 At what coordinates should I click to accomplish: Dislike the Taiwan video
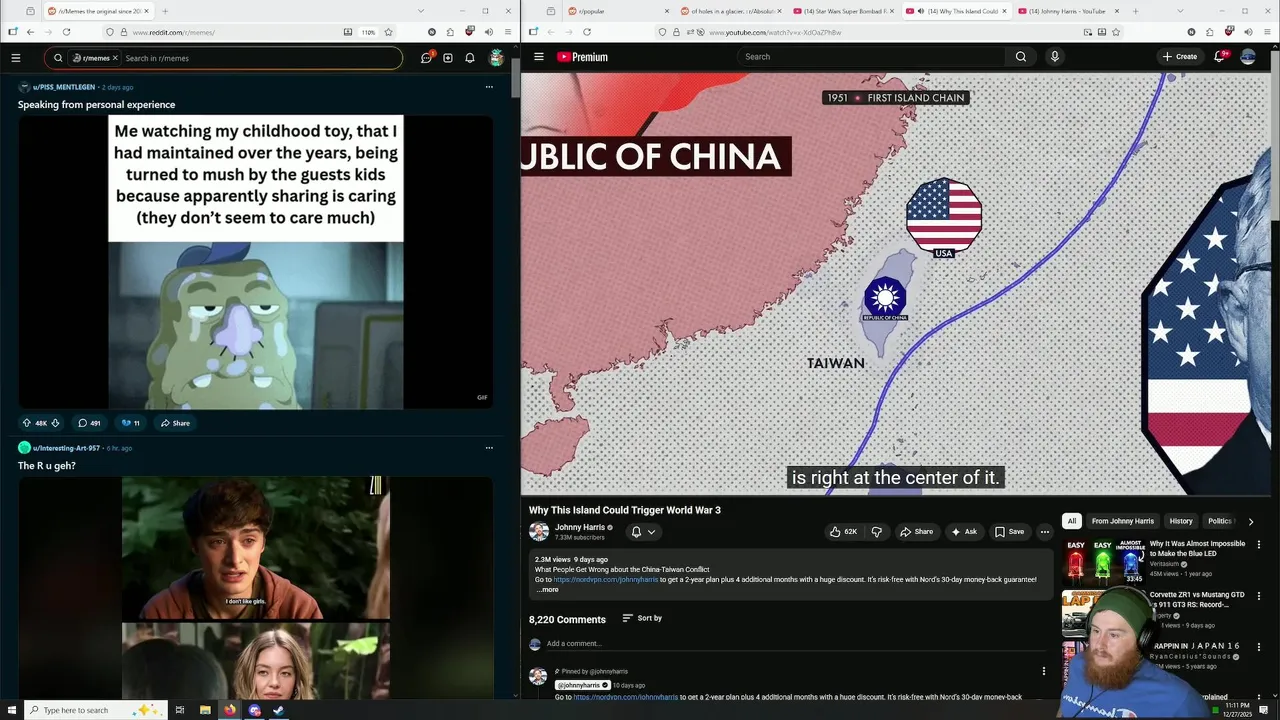click(877, 532)
